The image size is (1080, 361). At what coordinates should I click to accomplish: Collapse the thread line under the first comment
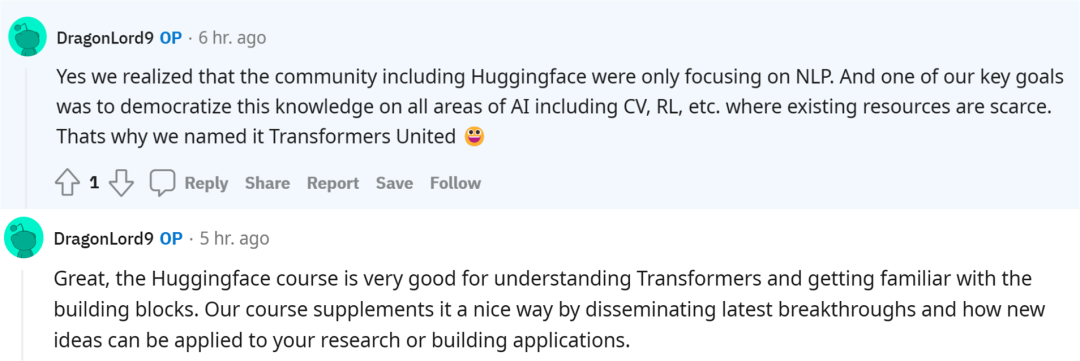[26, 136]
